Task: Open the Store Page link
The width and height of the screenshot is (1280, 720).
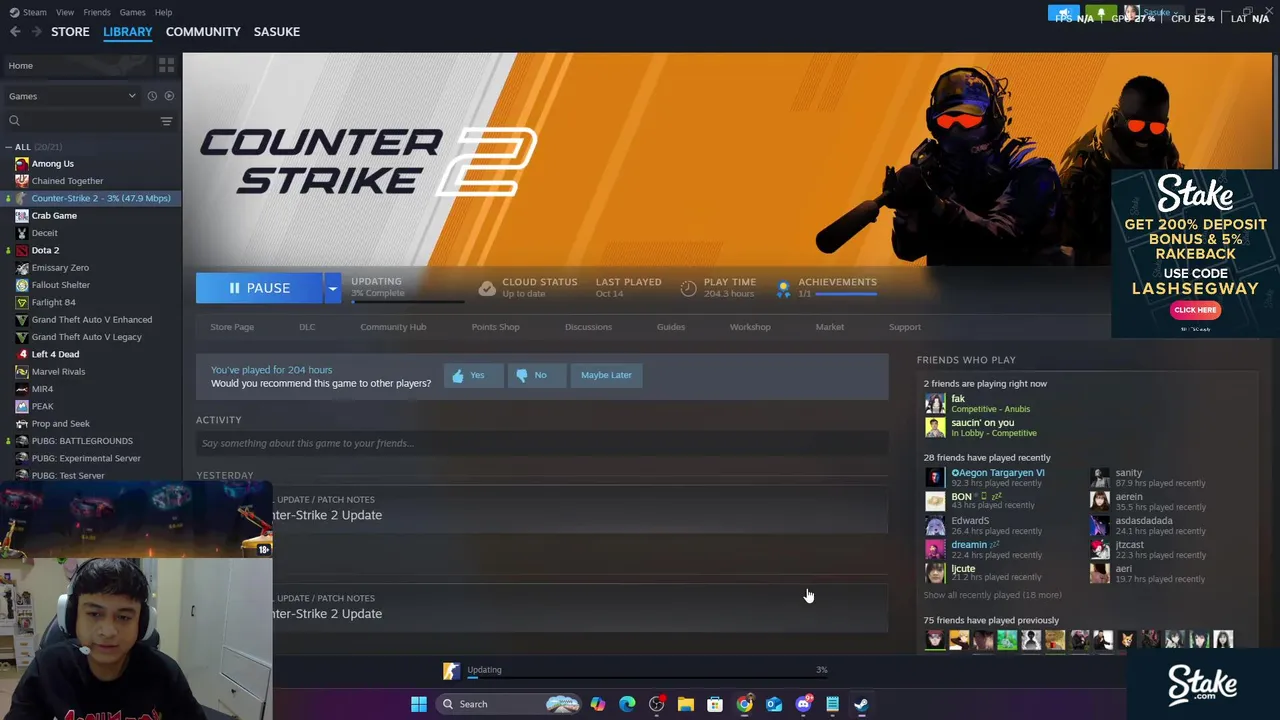Action: [x=232, y=327]
